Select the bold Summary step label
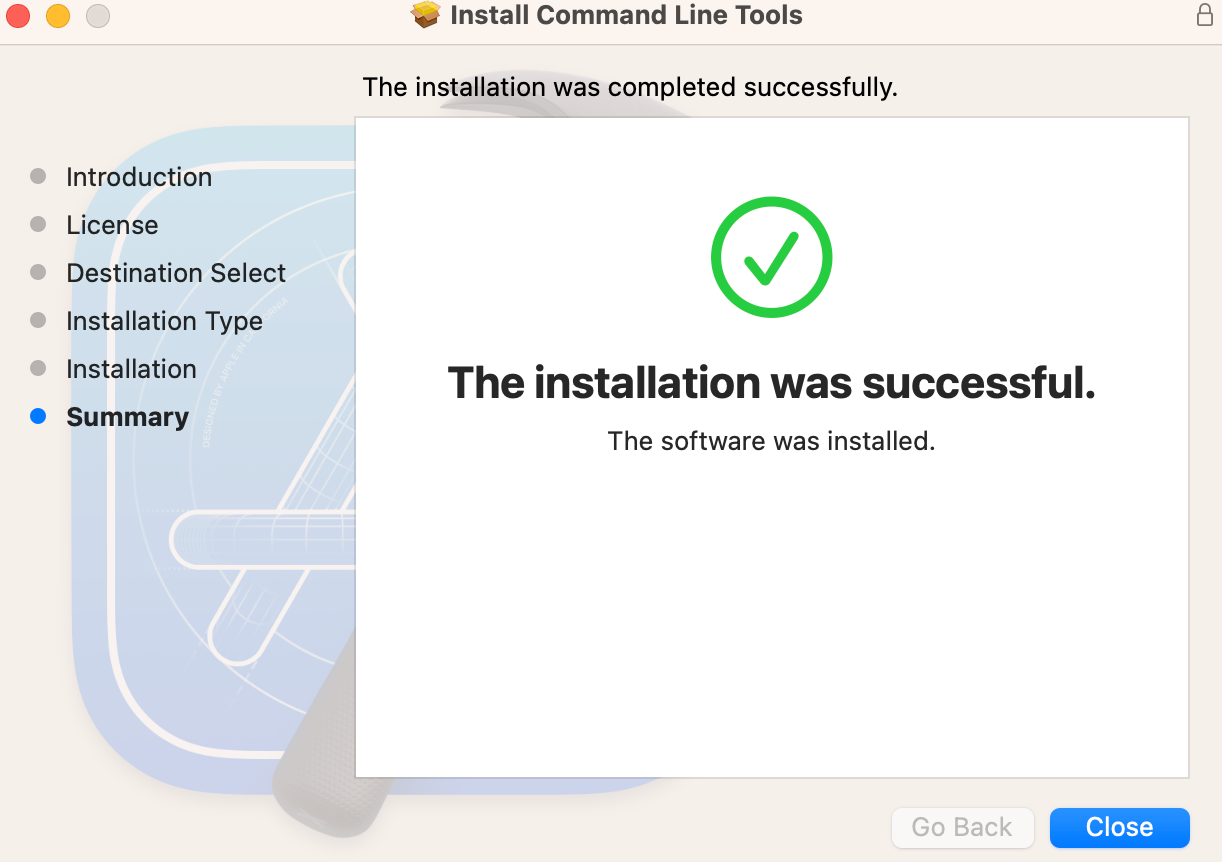The image size is (1222, 862). pyautogui.click(x=127, y=417)
